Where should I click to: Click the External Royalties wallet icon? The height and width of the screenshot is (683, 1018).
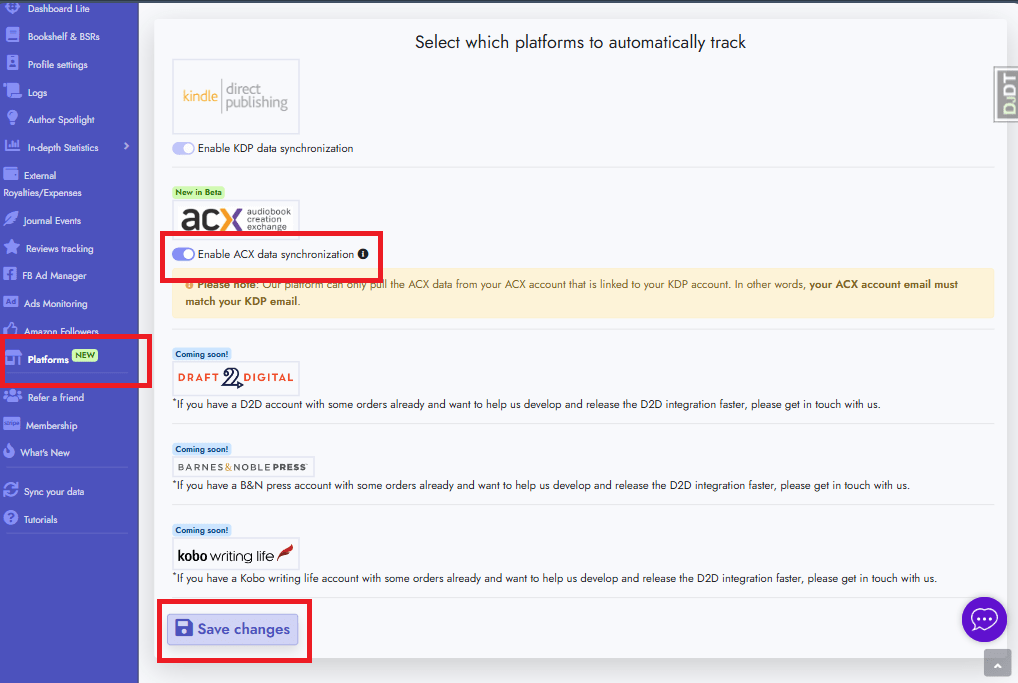[x=11, y=174]
